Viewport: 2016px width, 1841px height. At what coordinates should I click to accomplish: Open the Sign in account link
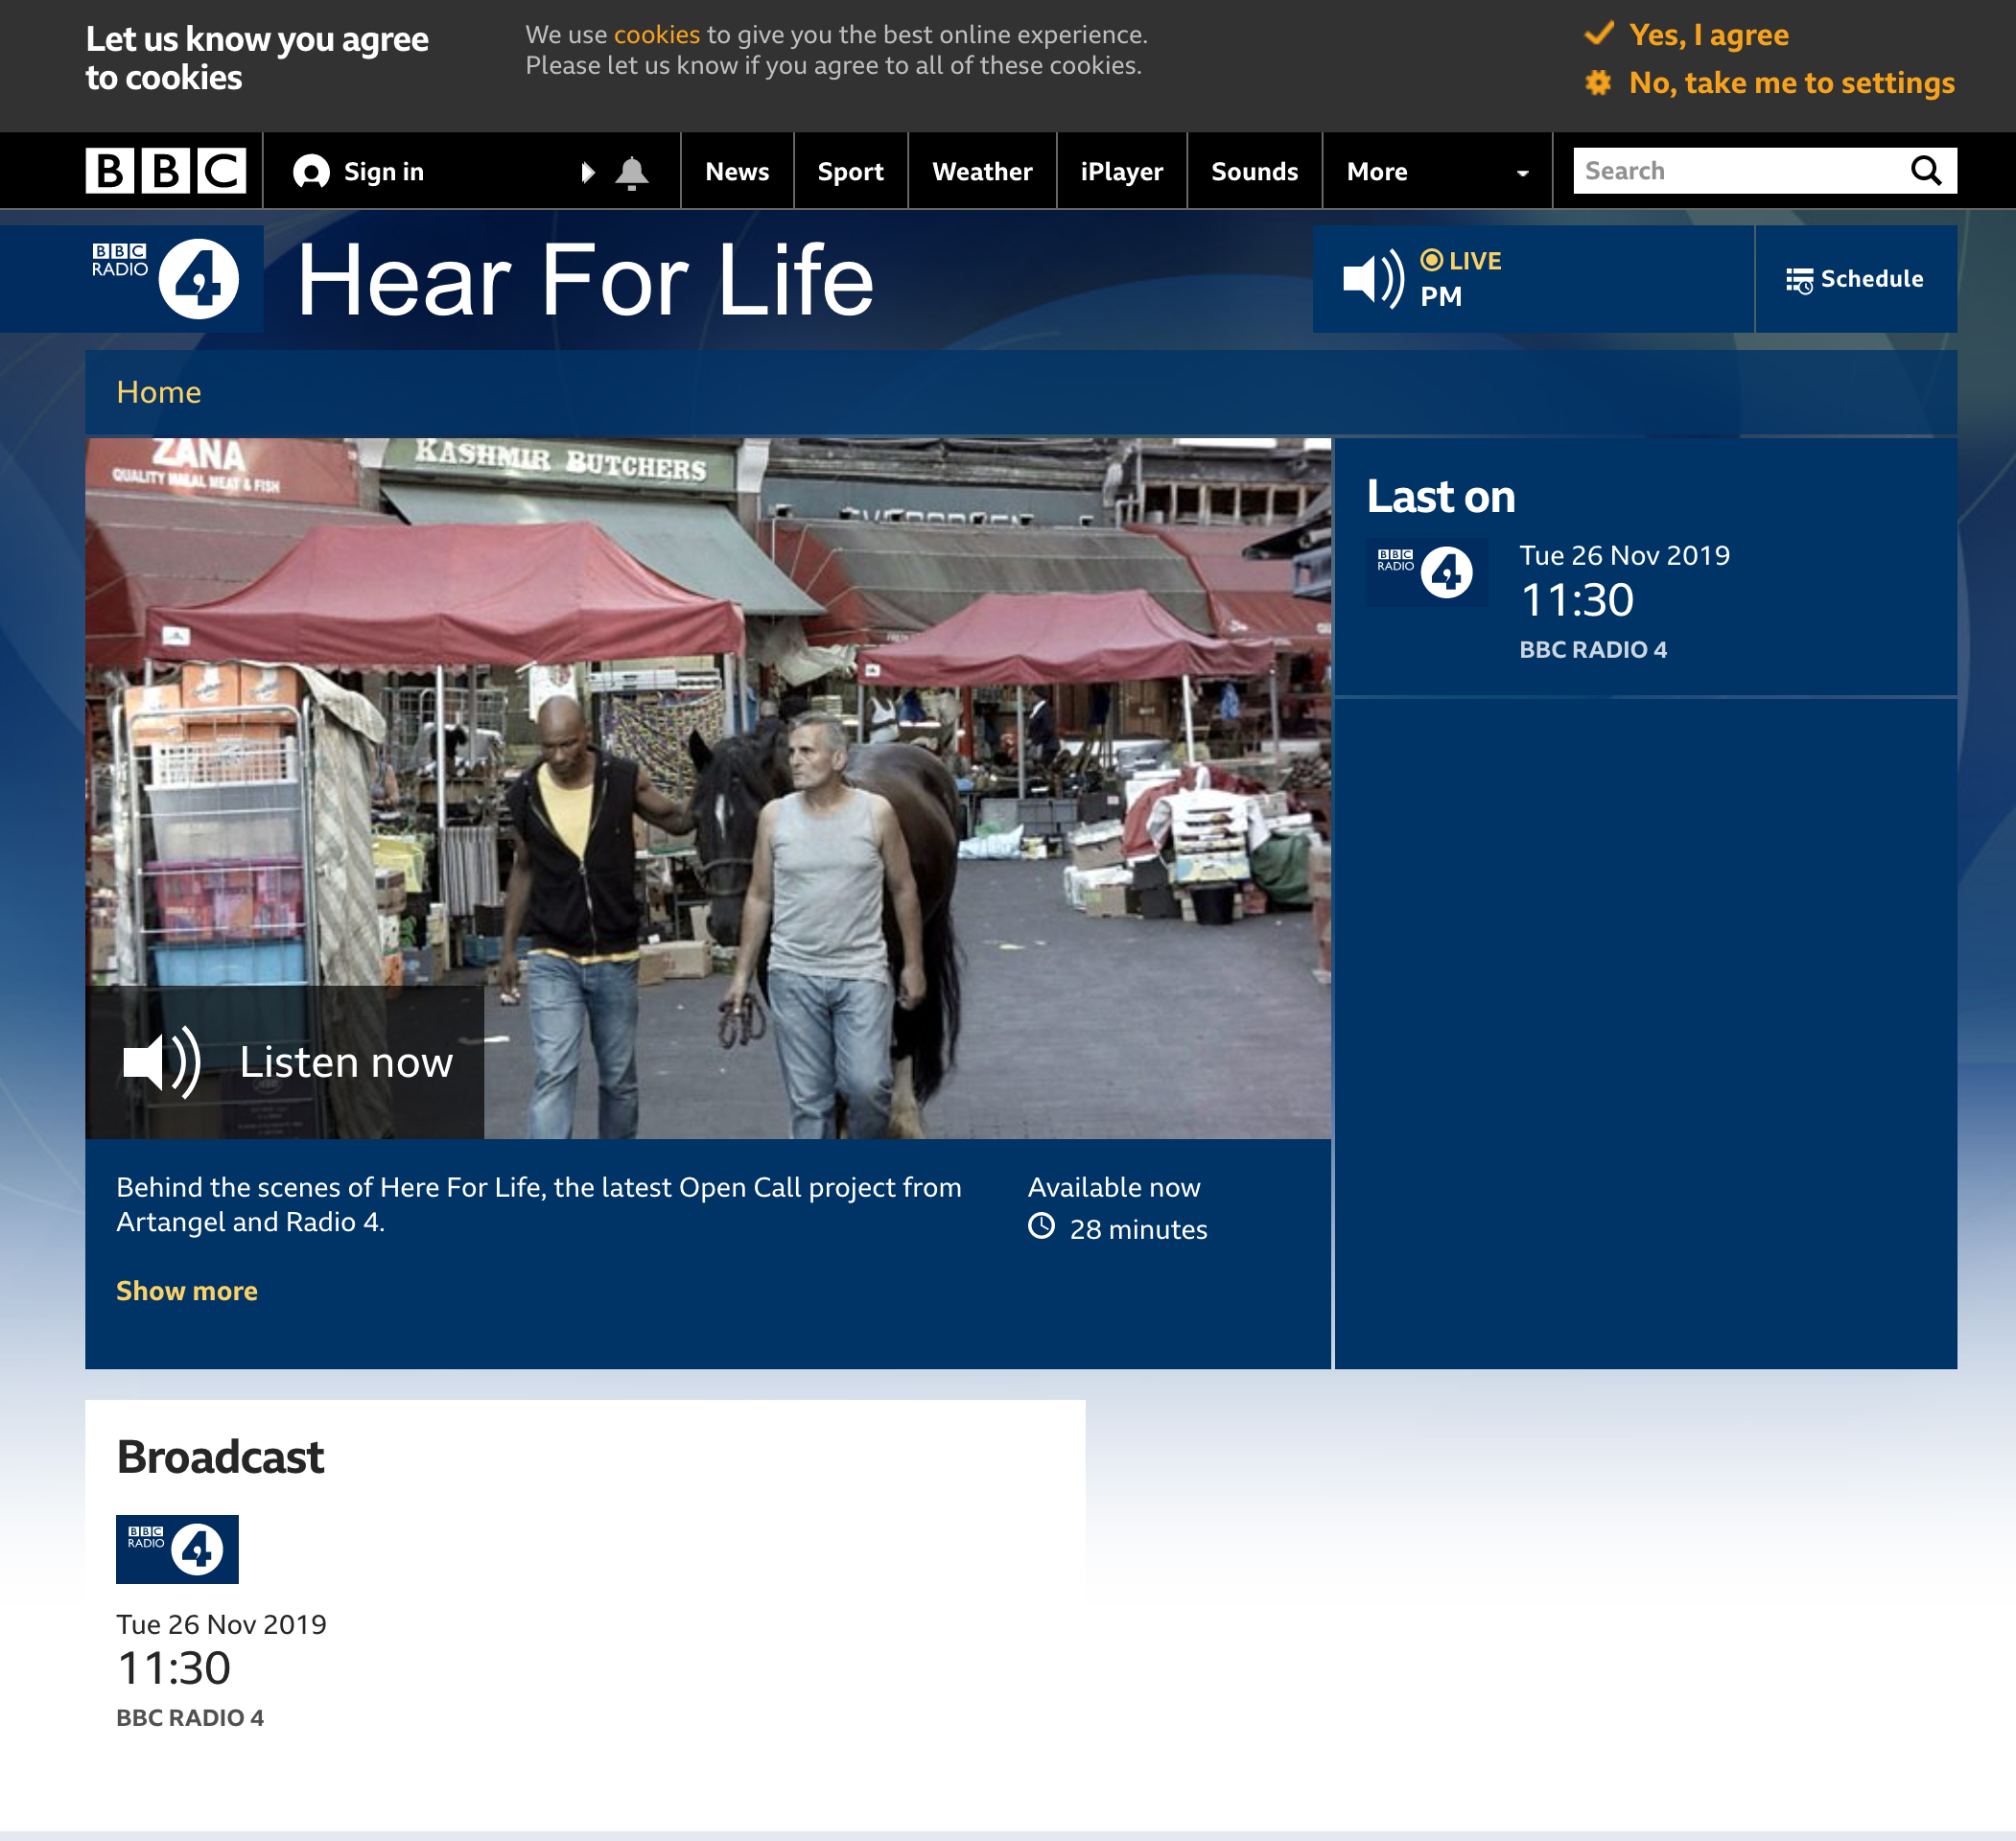coord(358,172)
